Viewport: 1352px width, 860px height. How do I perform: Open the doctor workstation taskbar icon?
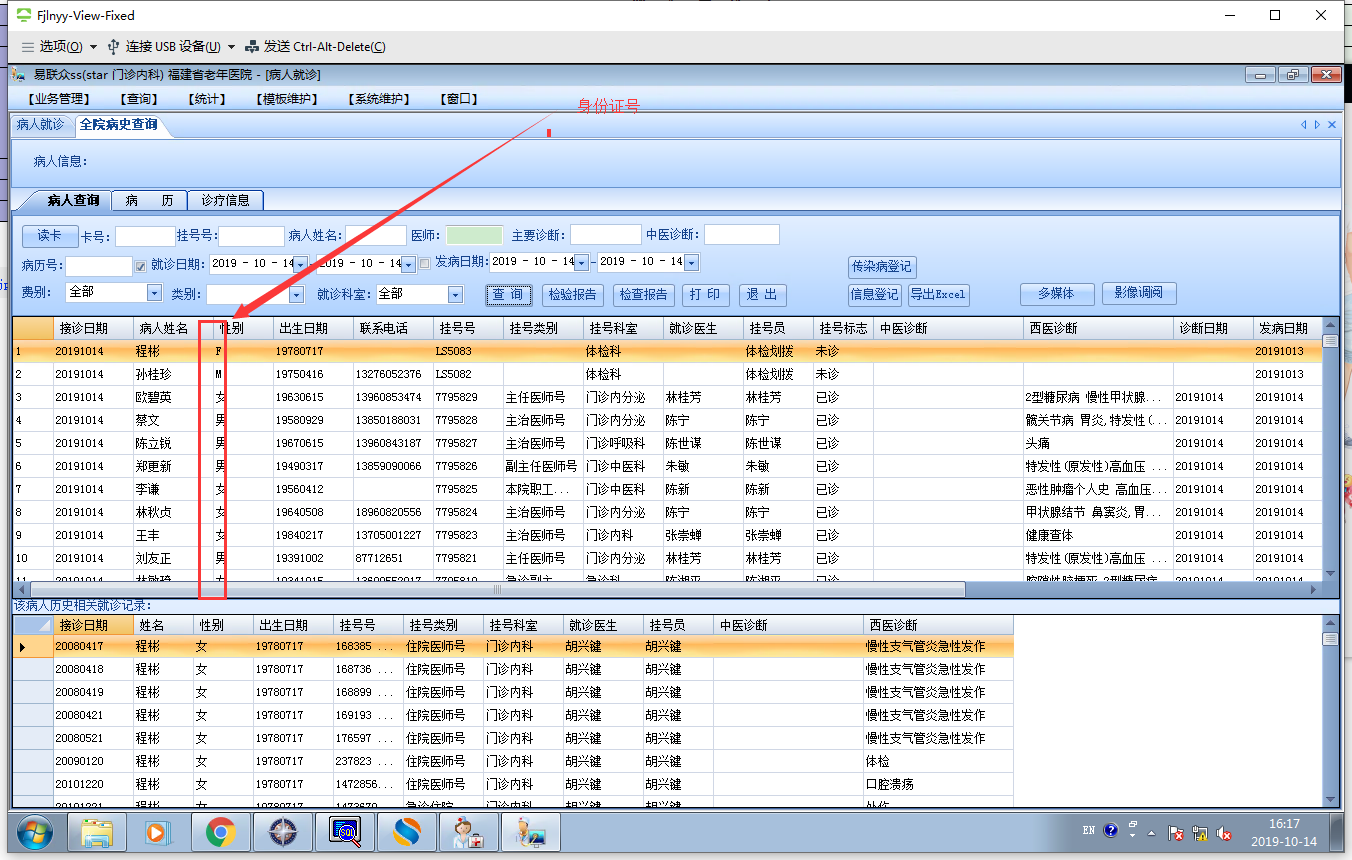(529, 832)
